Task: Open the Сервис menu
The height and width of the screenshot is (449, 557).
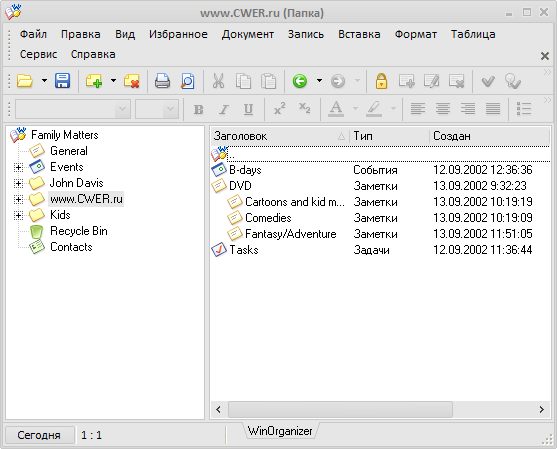Action: (x=38, y=54)
